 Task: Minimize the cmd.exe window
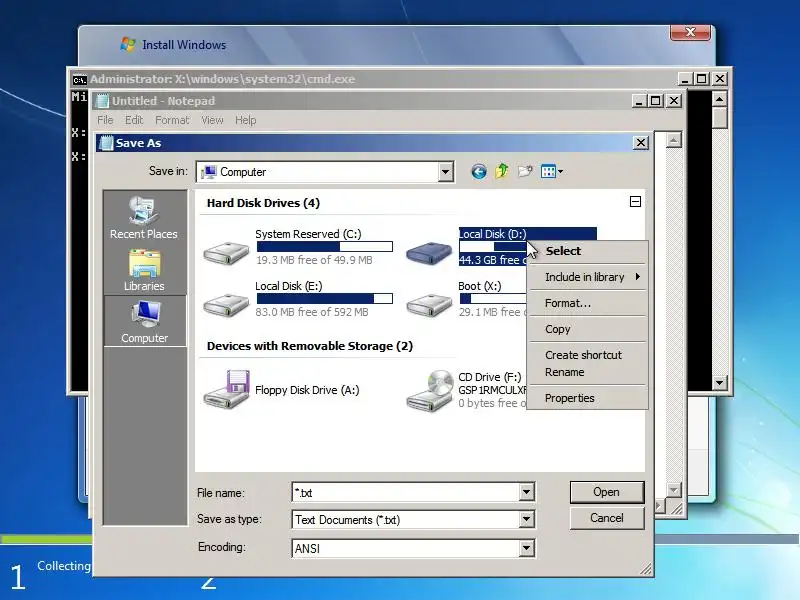point(685,79)
